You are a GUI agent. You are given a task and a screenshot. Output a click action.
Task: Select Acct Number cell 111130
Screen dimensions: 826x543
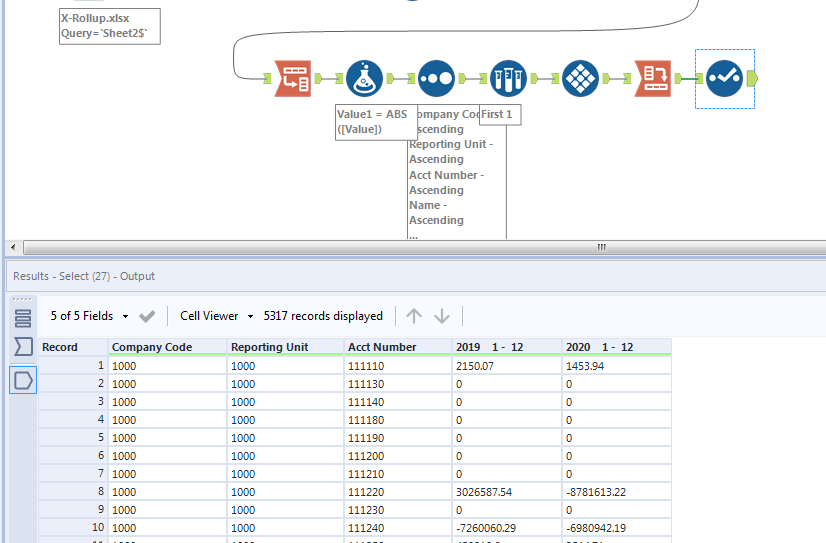coord(398,384)
